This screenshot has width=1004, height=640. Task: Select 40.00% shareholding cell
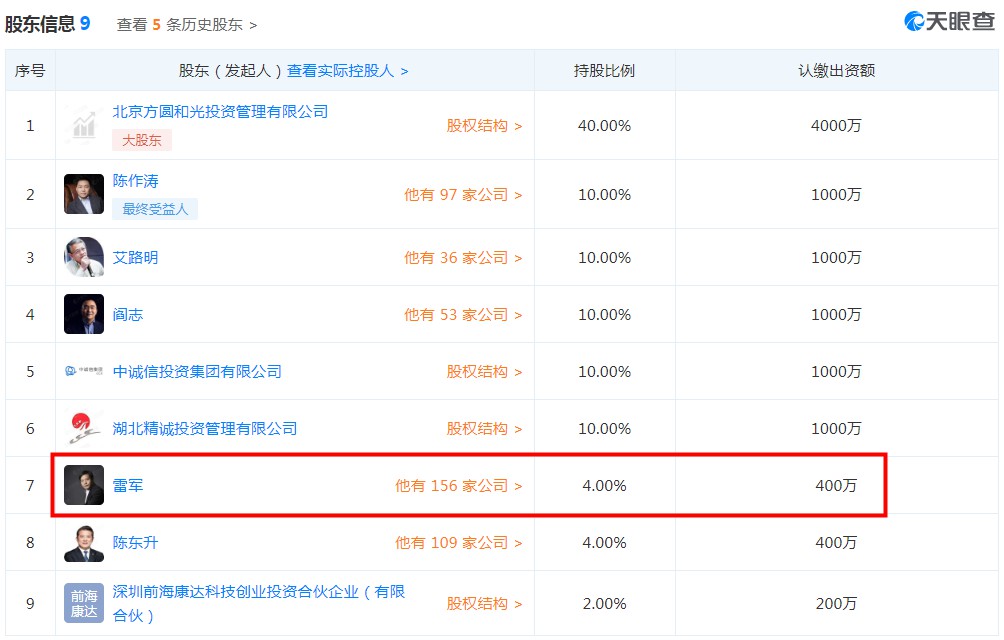(x=604, y=125)
